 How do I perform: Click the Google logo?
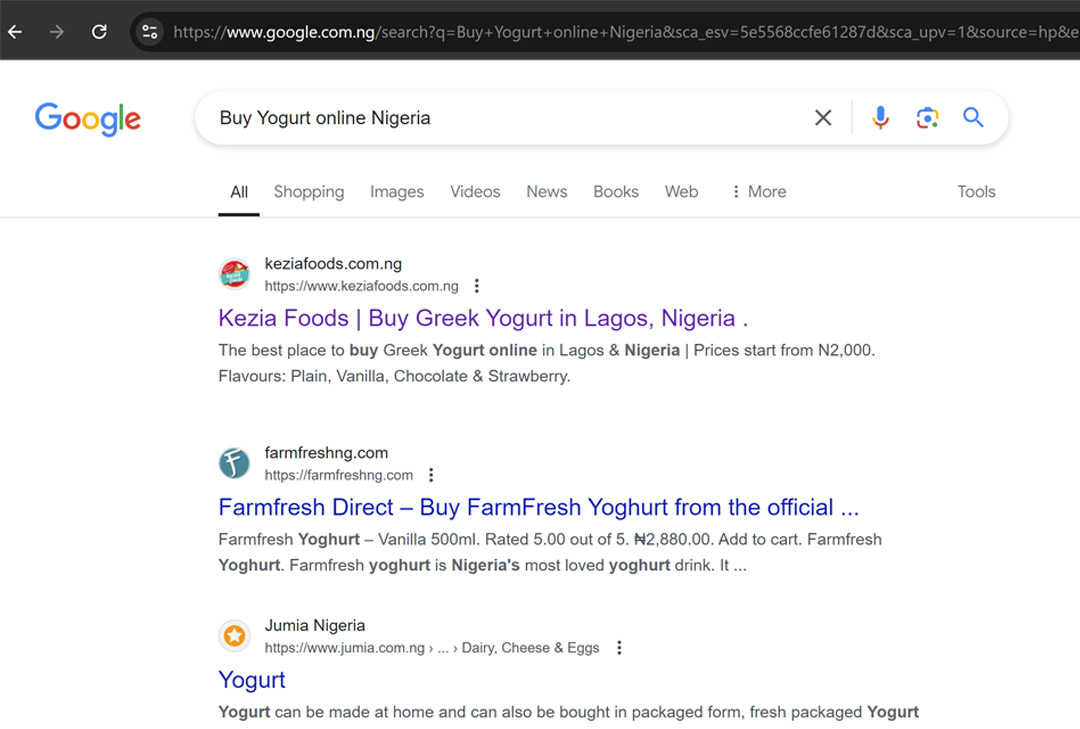click(88, 119)
